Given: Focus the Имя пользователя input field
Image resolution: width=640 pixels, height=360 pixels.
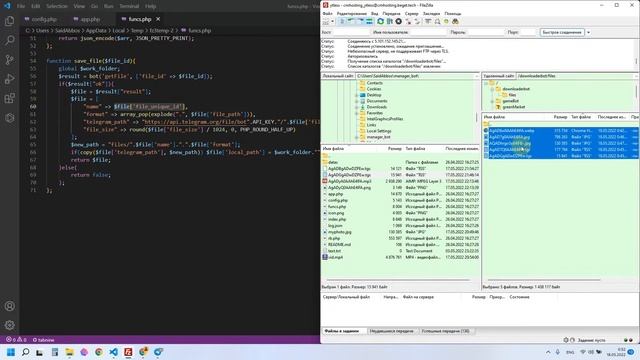Looking at the screenshot, I should 427,32.
